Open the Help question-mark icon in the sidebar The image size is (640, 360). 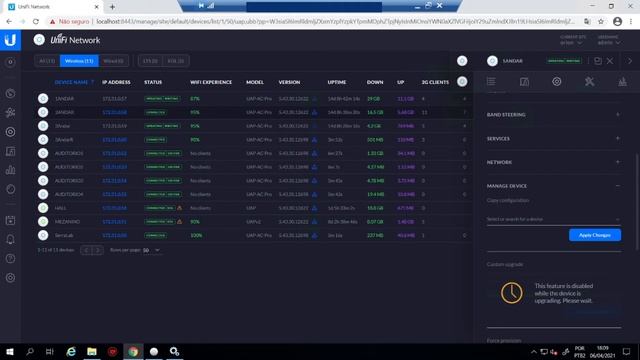coord(11,259)
